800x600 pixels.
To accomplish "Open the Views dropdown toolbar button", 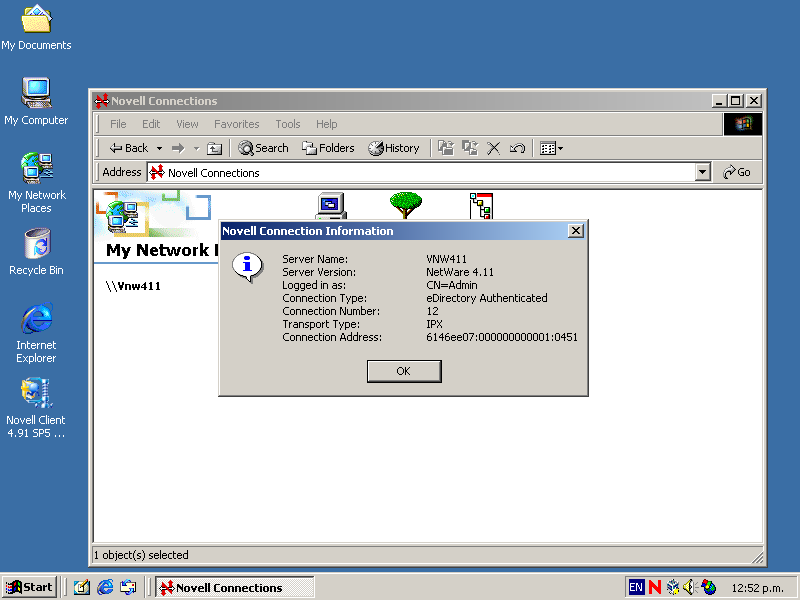I will [x=551, y=148].
